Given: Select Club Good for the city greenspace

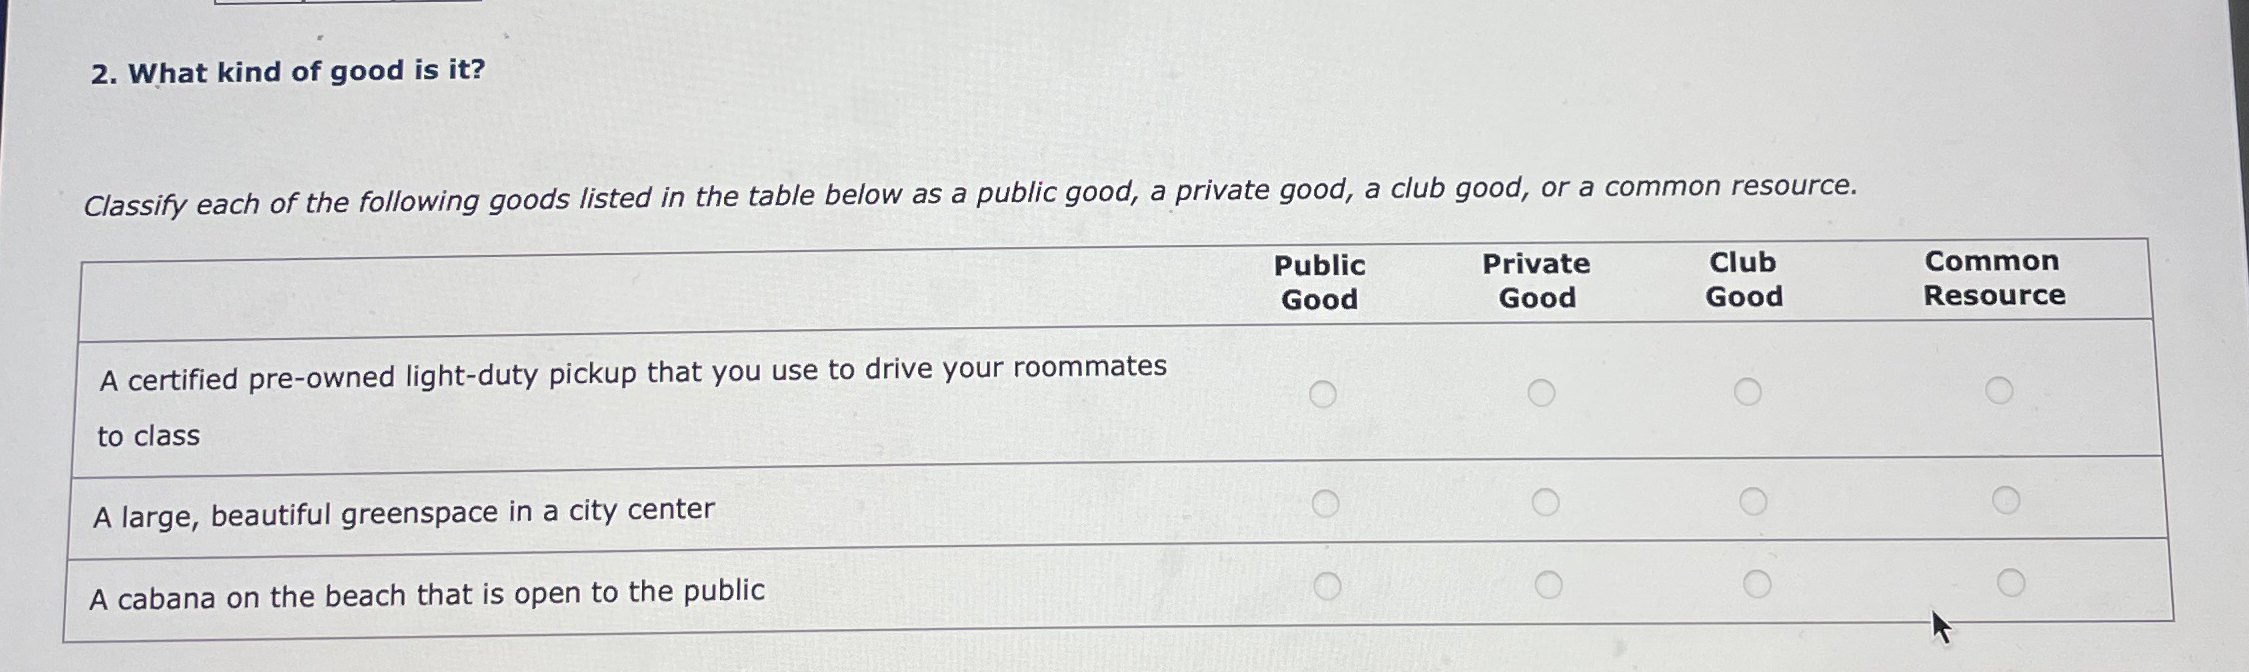Looking at the screenshot, I should [1752, 499].
